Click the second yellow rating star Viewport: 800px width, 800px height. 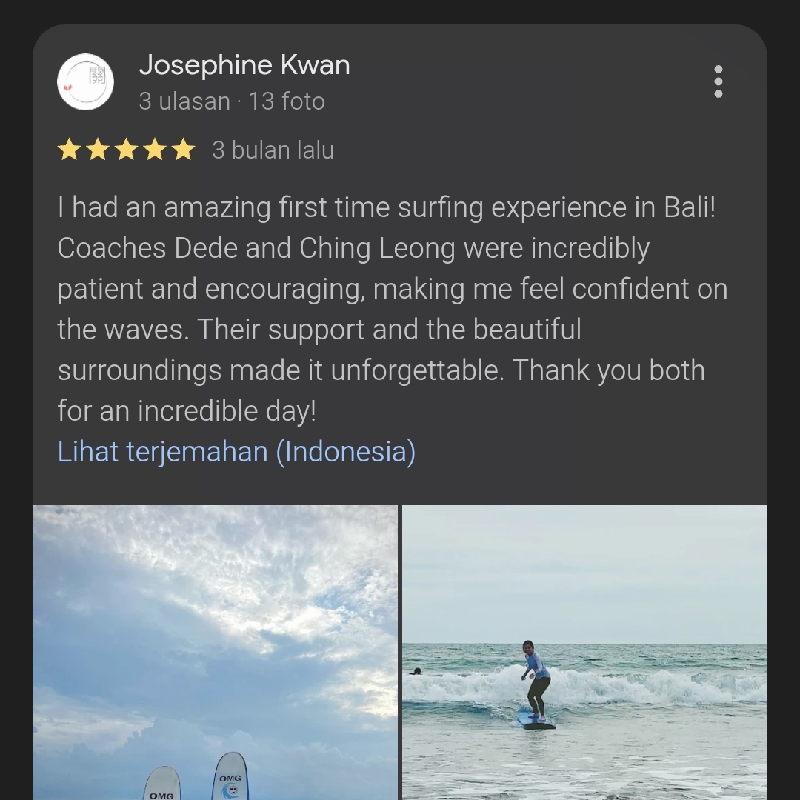pos(98,150)
